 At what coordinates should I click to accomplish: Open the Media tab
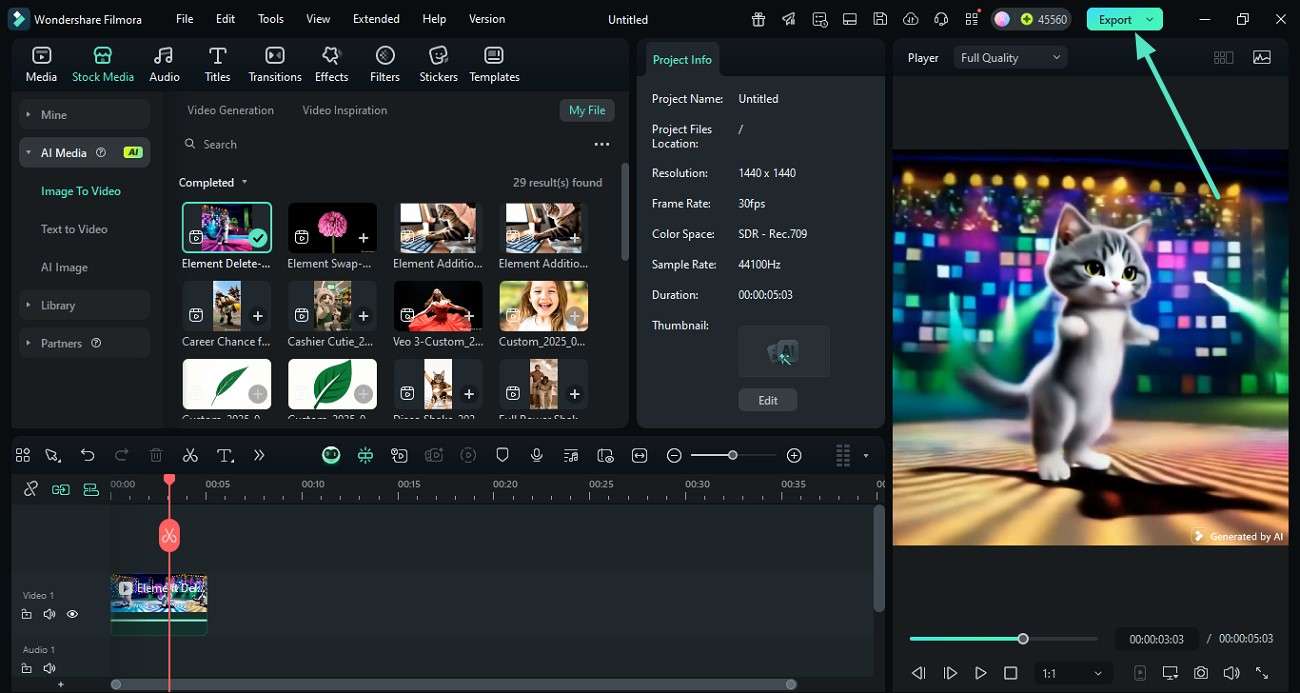pos(41,64)
